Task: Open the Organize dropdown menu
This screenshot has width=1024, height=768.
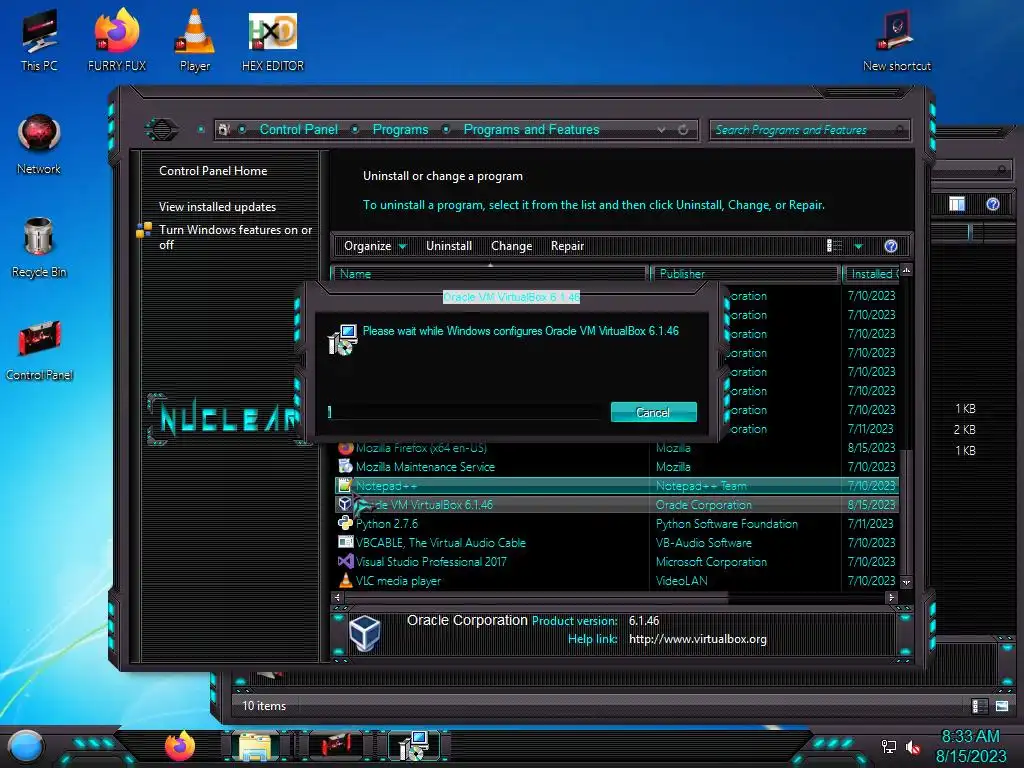Action: pyautogui.click(x=375, y=246)
